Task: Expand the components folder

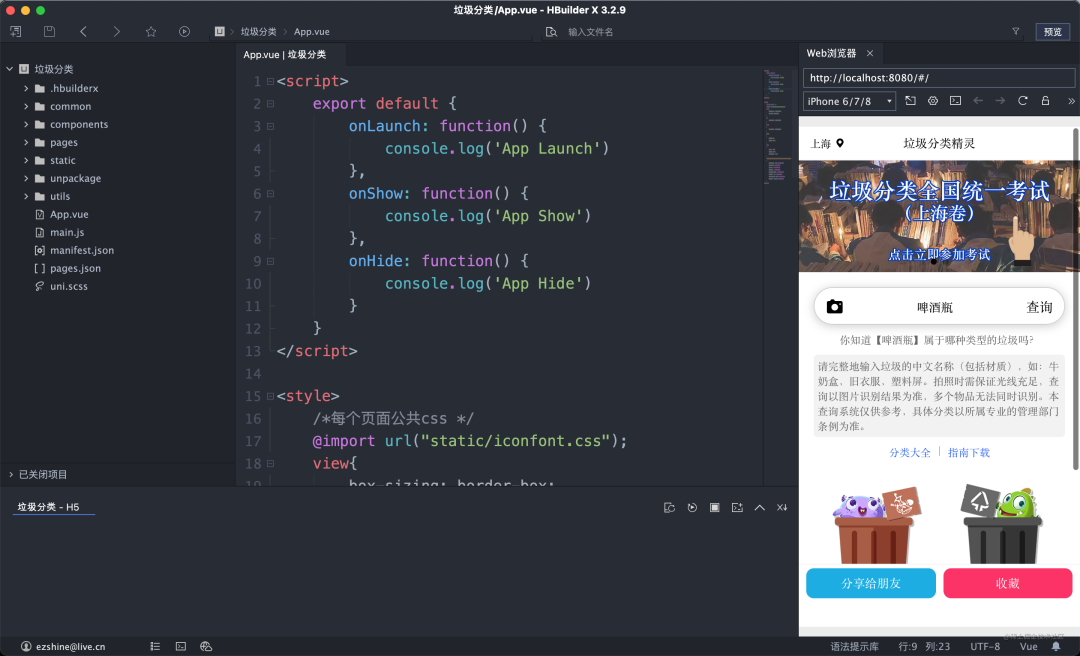Action: tap(26, 124)
